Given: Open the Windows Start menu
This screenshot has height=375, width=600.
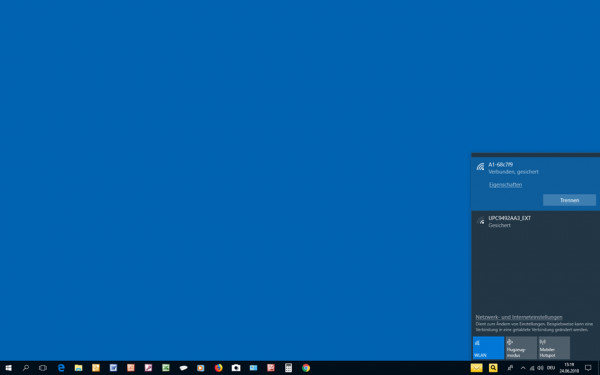Looking at the screenshot, I should tap(8, 368).
